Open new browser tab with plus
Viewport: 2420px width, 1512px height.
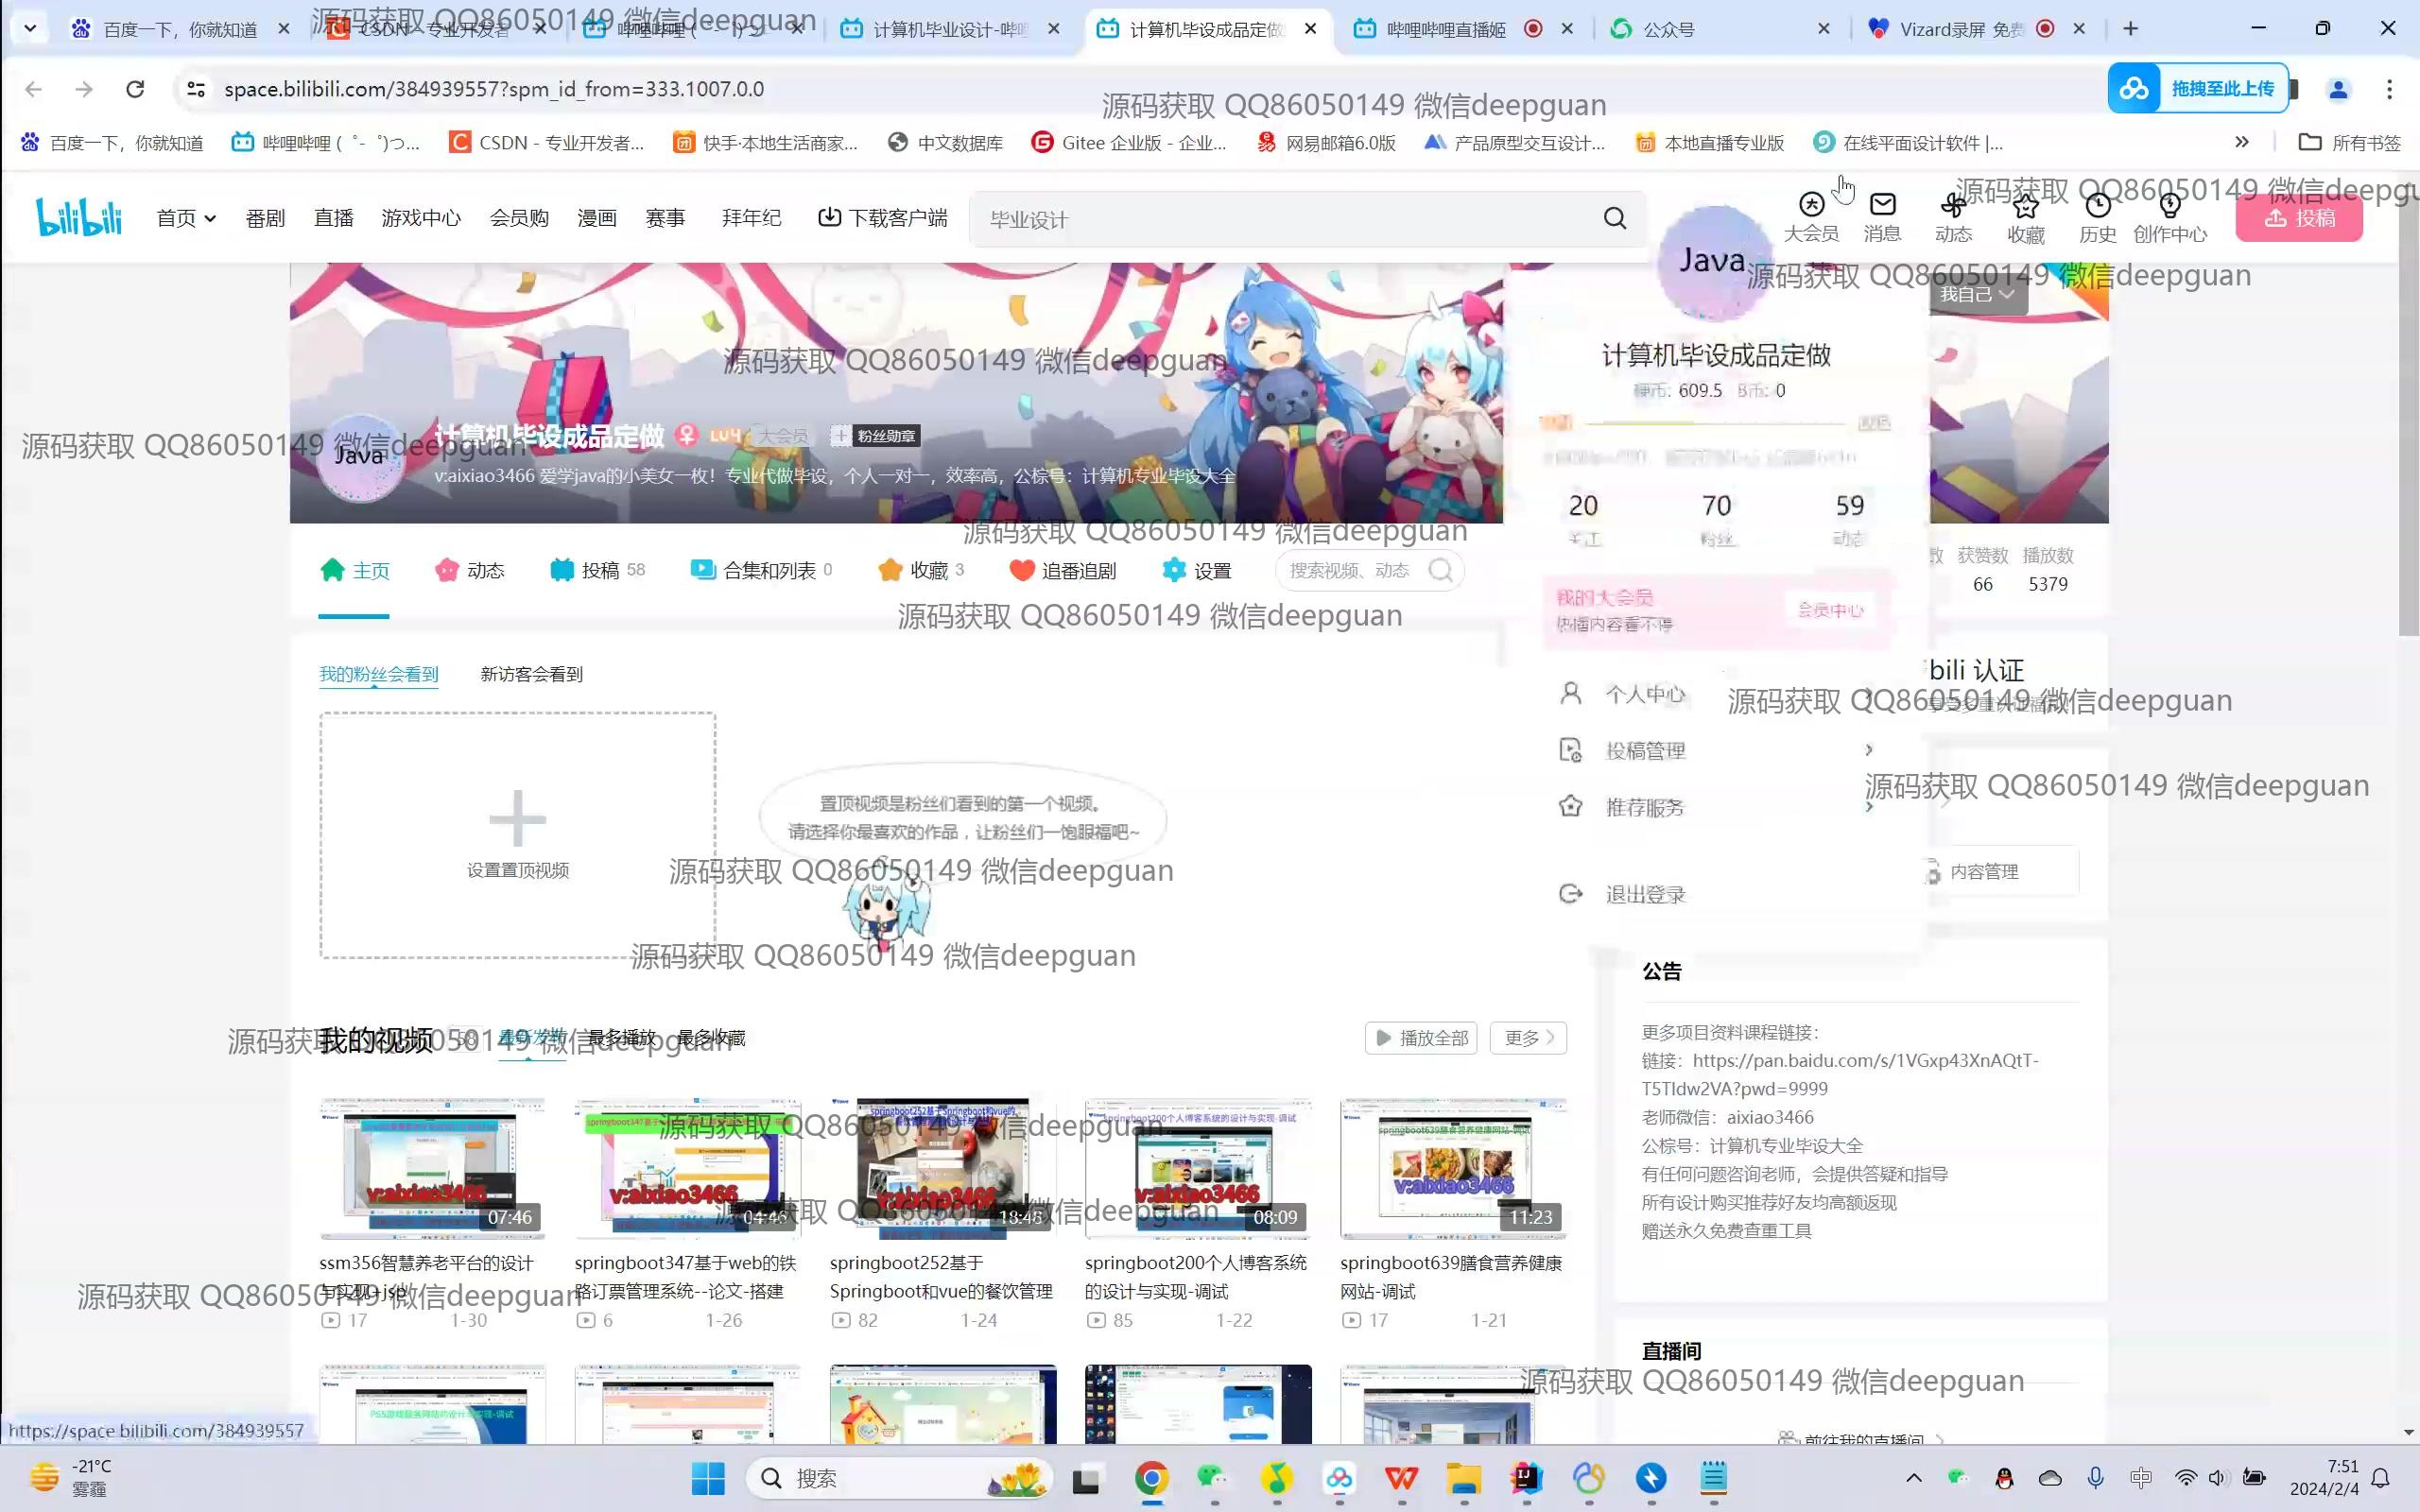coord(2130,29)
